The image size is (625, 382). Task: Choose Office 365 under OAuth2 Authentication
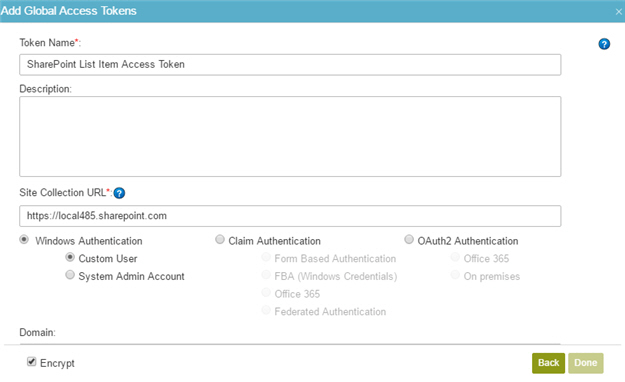(455, 257)
